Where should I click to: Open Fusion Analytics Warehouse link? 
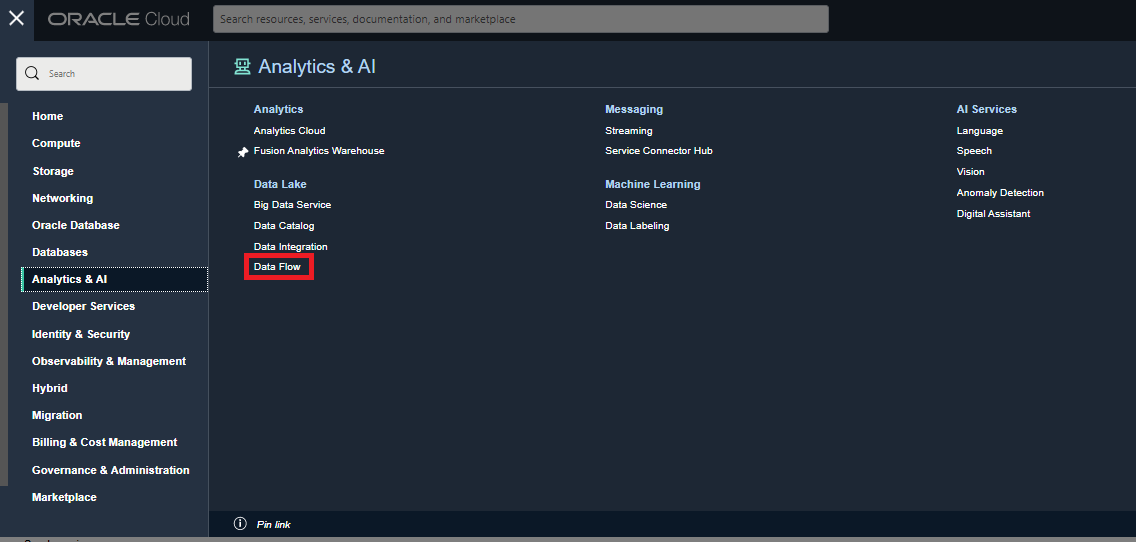pyautogui.click(x=319, y=151)
